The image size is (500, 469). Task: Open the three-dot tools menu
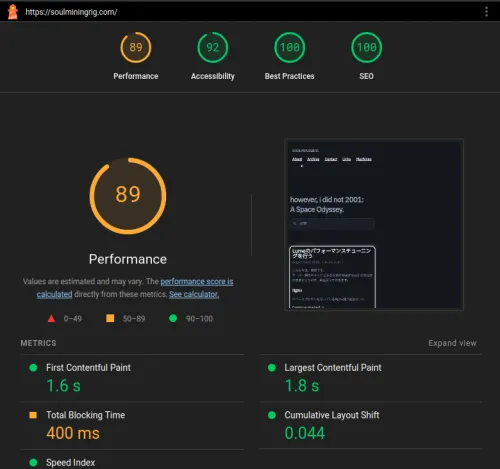(486, 12)
